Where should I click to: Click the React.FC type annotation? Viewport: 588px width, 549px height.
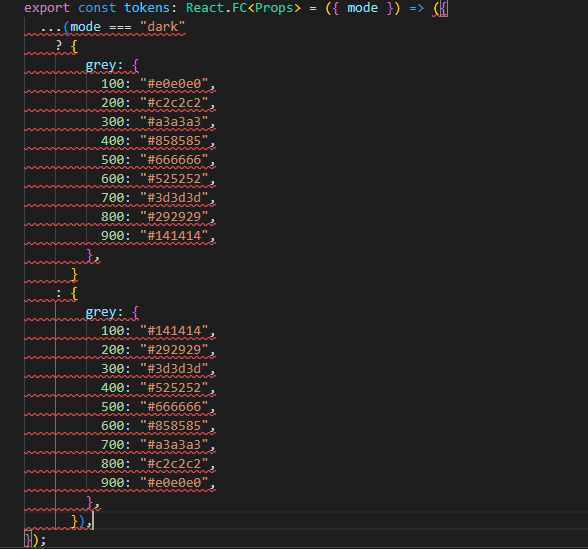(216, 8)
